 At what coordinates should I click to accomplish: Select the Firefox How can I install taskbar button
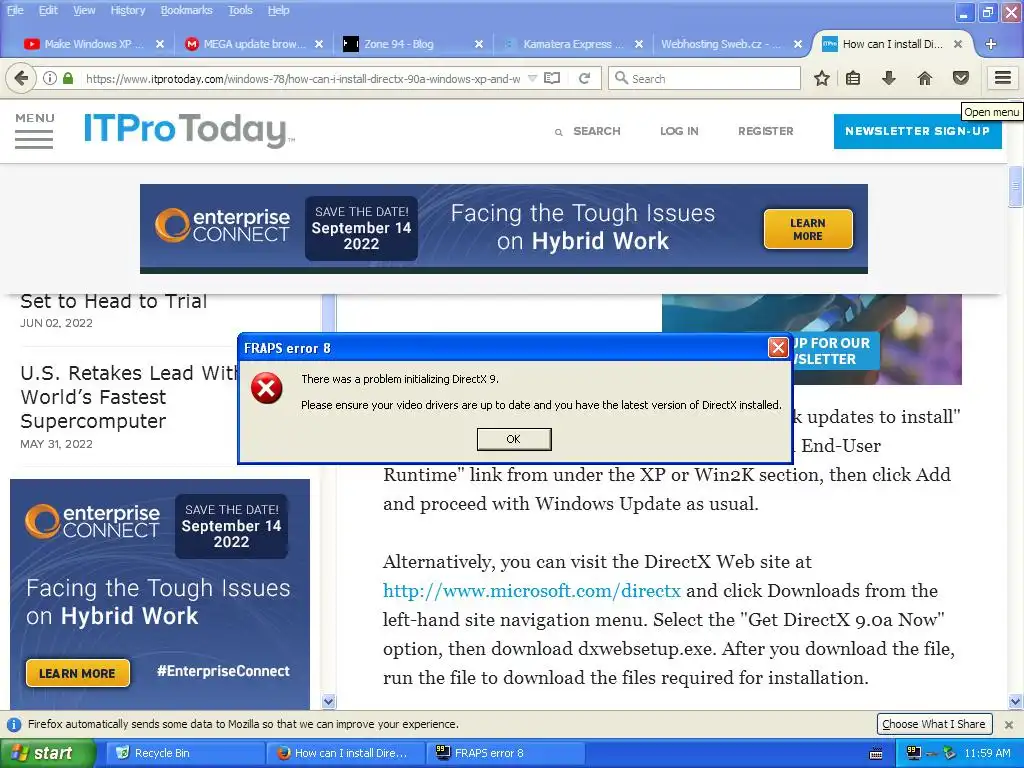tap(345, 753)
